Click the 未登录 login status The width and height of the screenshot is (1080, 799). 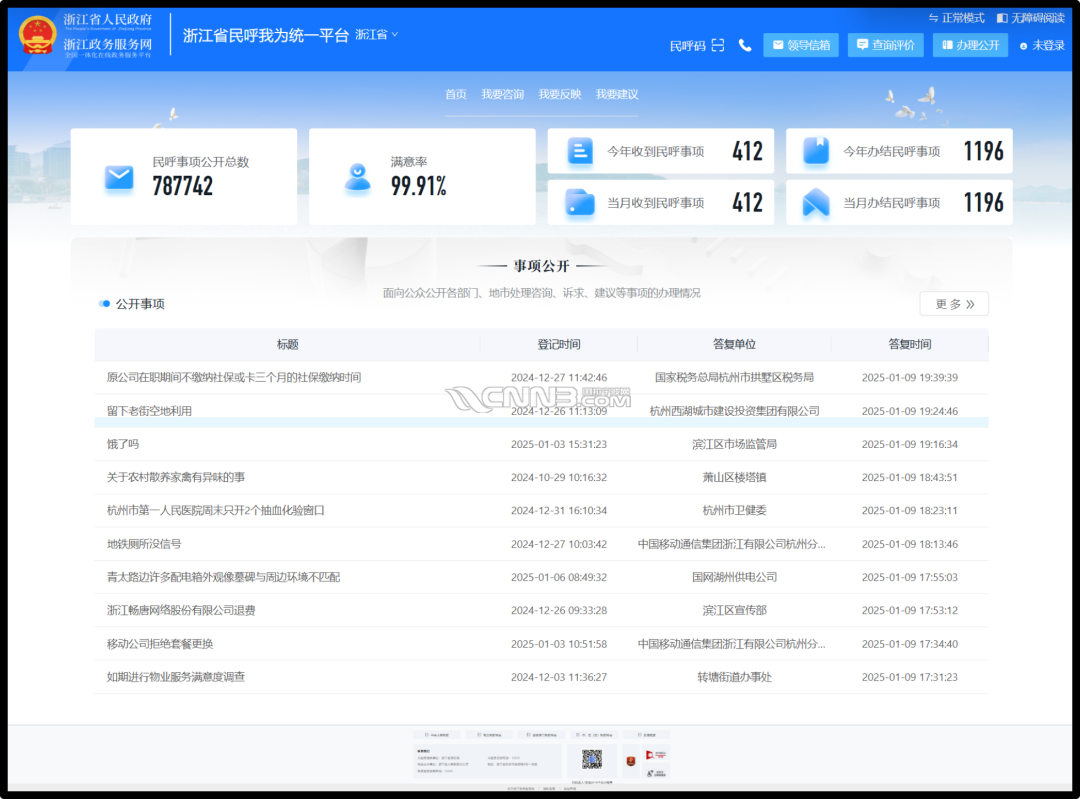coord(1042,46)
